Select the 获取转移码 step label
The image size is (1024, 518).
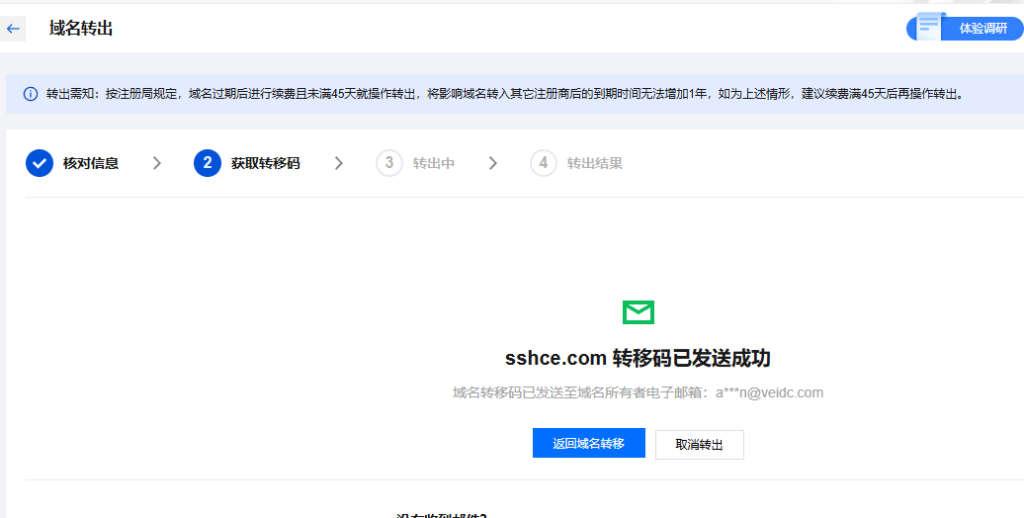(265, 163)
